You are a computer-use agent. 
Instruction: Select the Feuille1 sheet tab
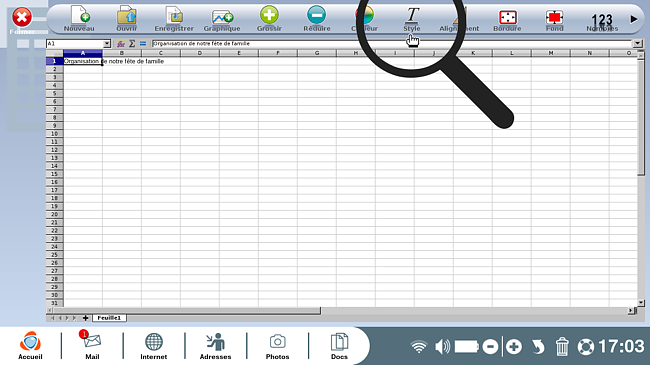(x=109, y=318)
